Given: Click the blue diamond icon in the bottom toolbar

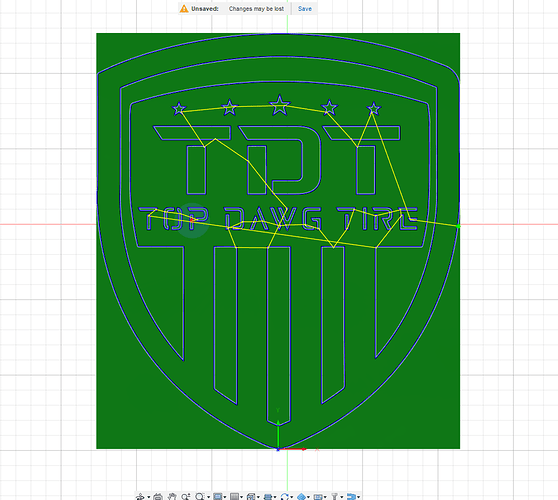Looking at the screenshot, I should point(302,497).
